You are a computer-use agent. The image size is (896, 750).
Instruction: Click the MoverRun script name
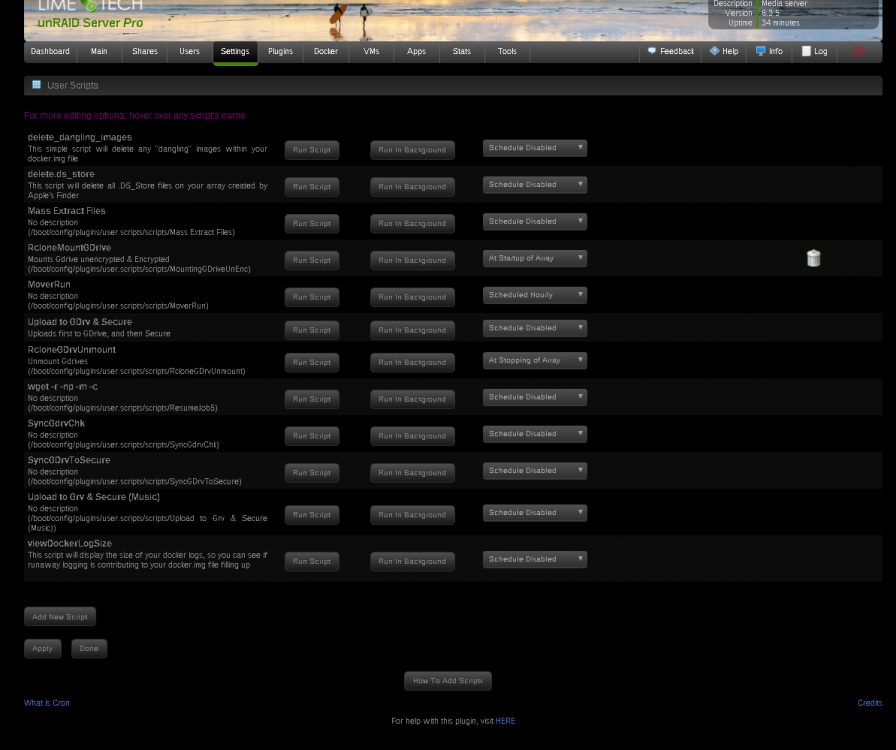(49, 284)
